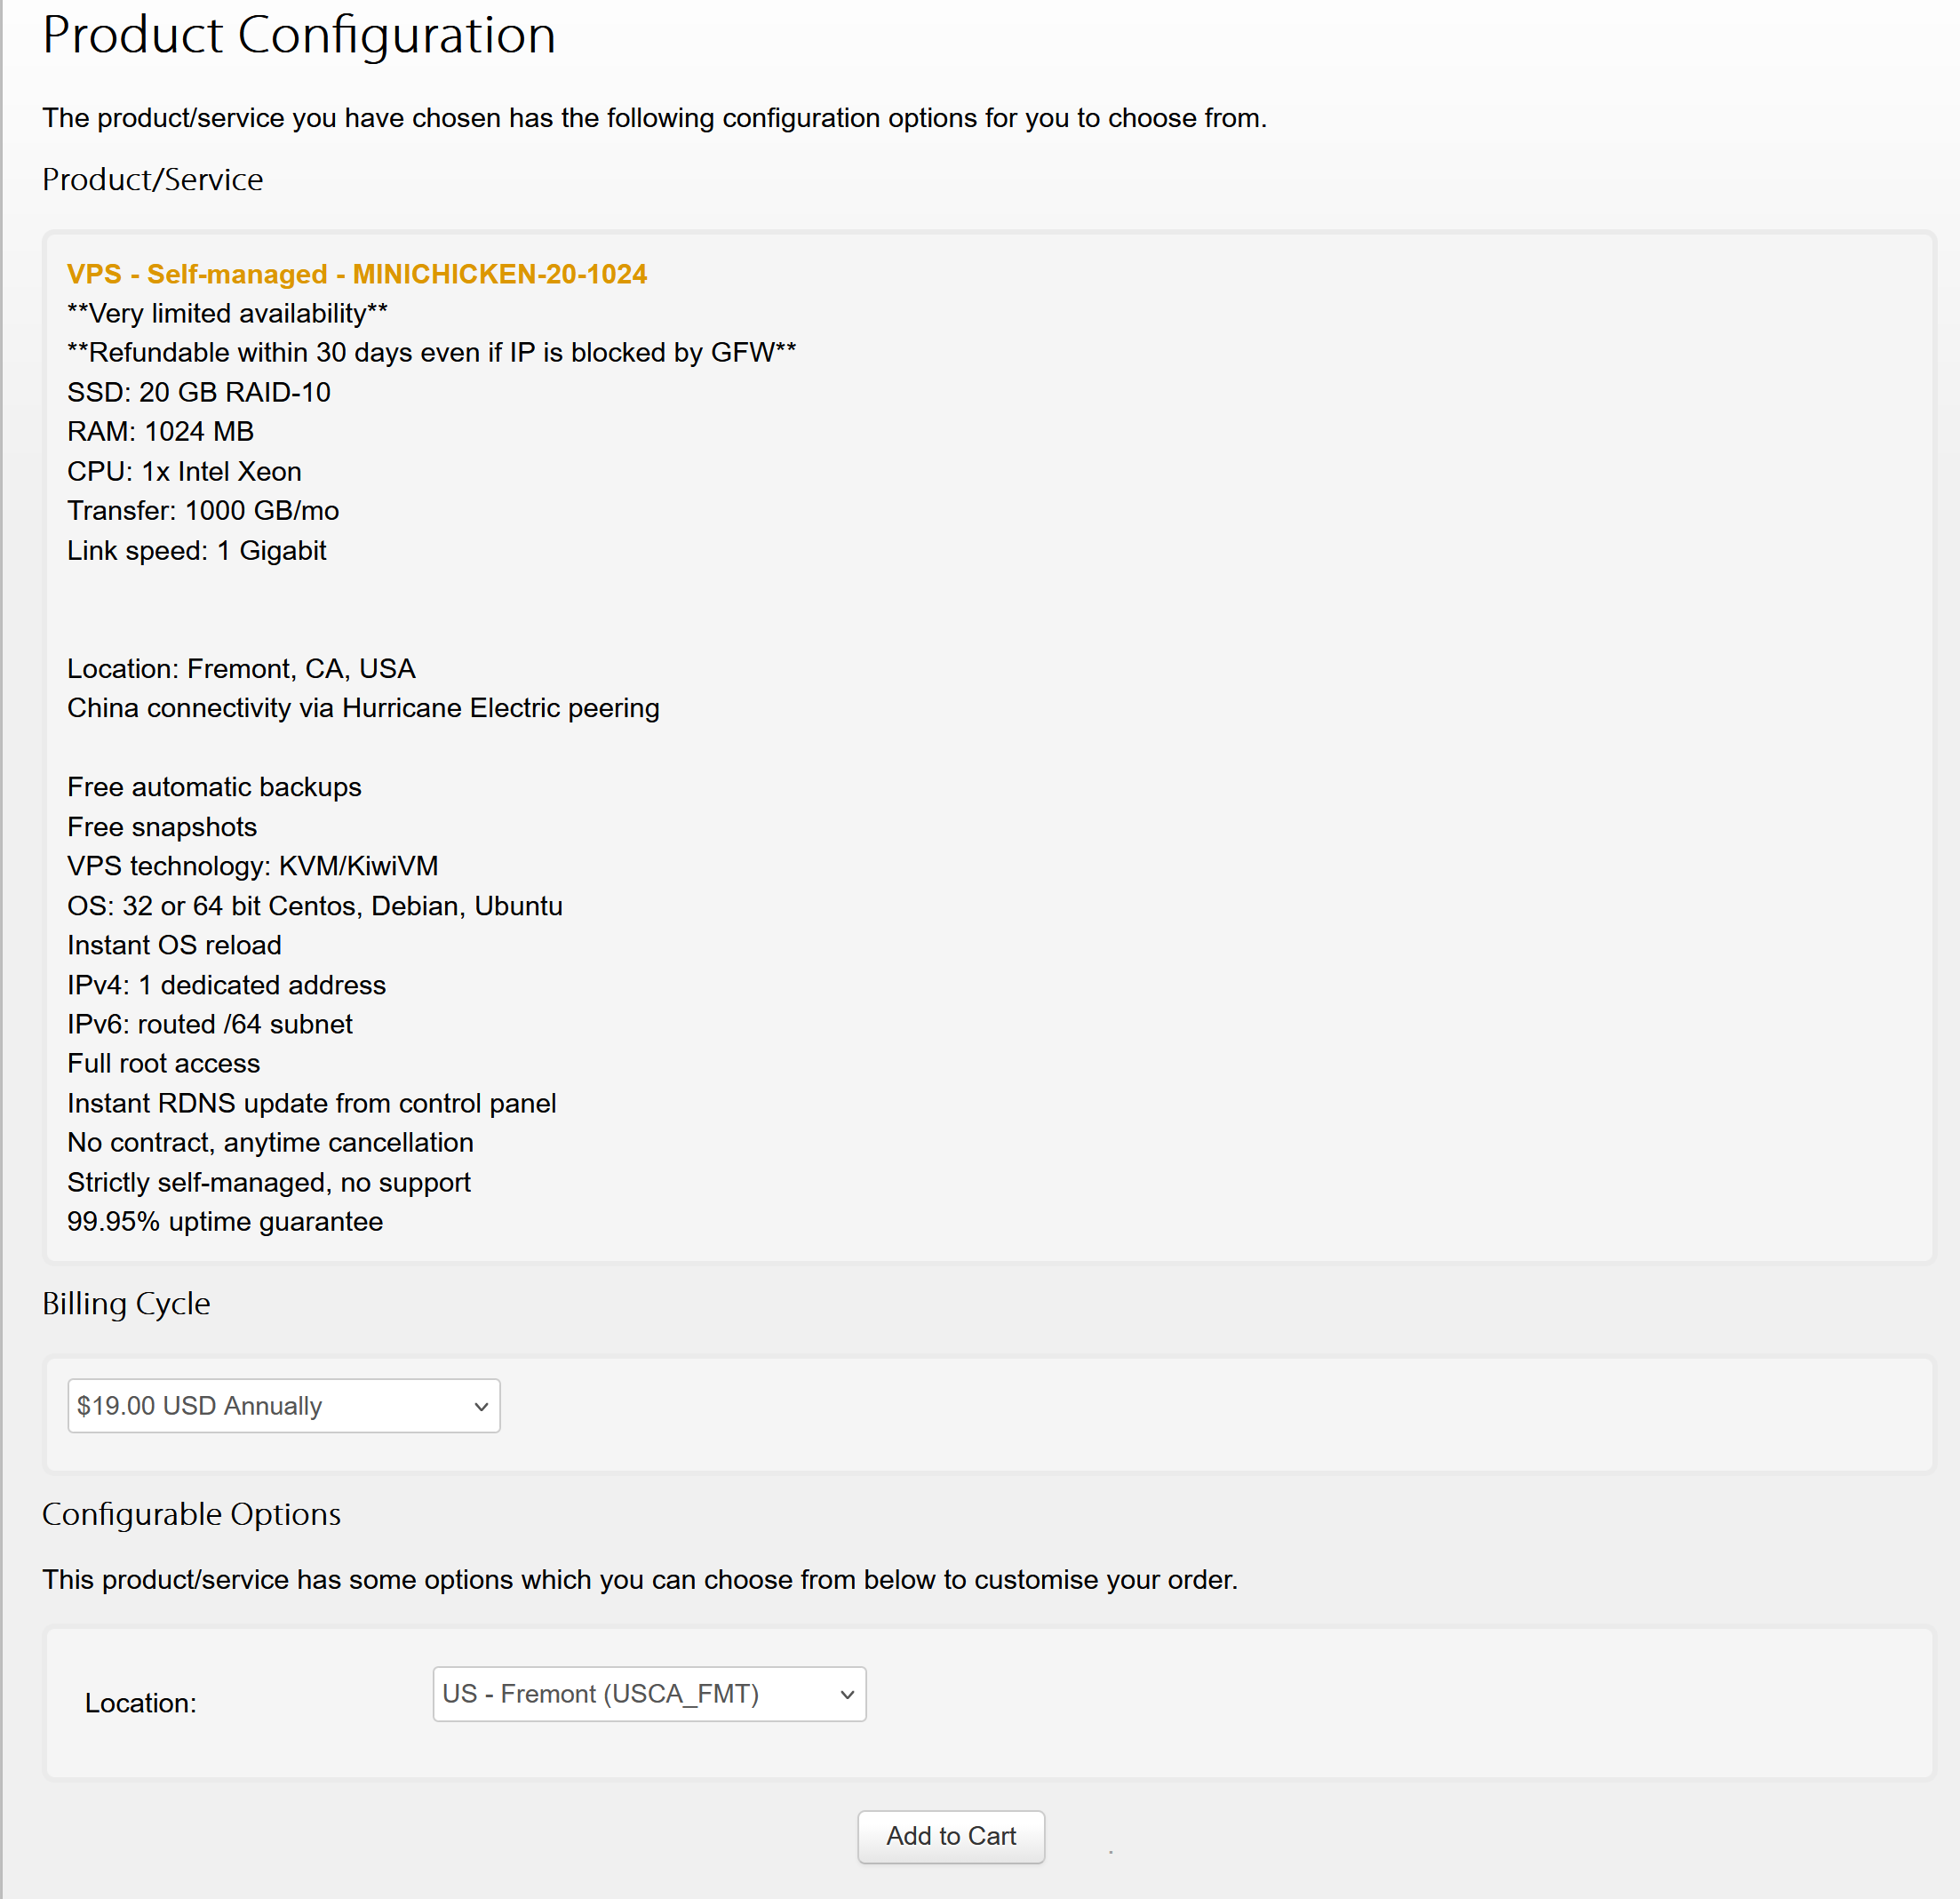This screenshot has height=1899, width=1960.
Task: Click the VPS technology: KVM/KiwiVM line
Action: point(252,866)
